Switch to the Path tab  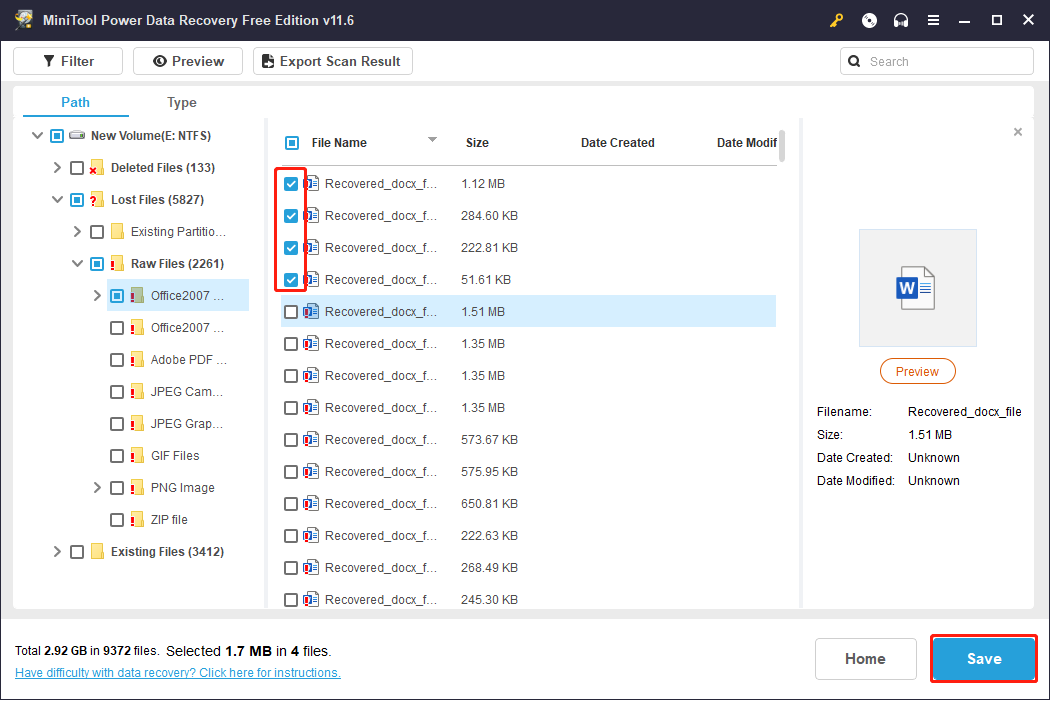(x=75, y=102)
